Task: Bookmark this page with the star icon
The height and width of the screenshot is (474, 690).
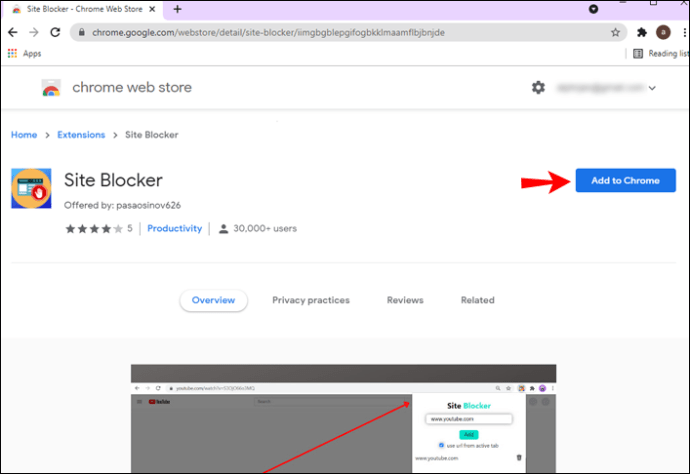Action: [615, 32]
